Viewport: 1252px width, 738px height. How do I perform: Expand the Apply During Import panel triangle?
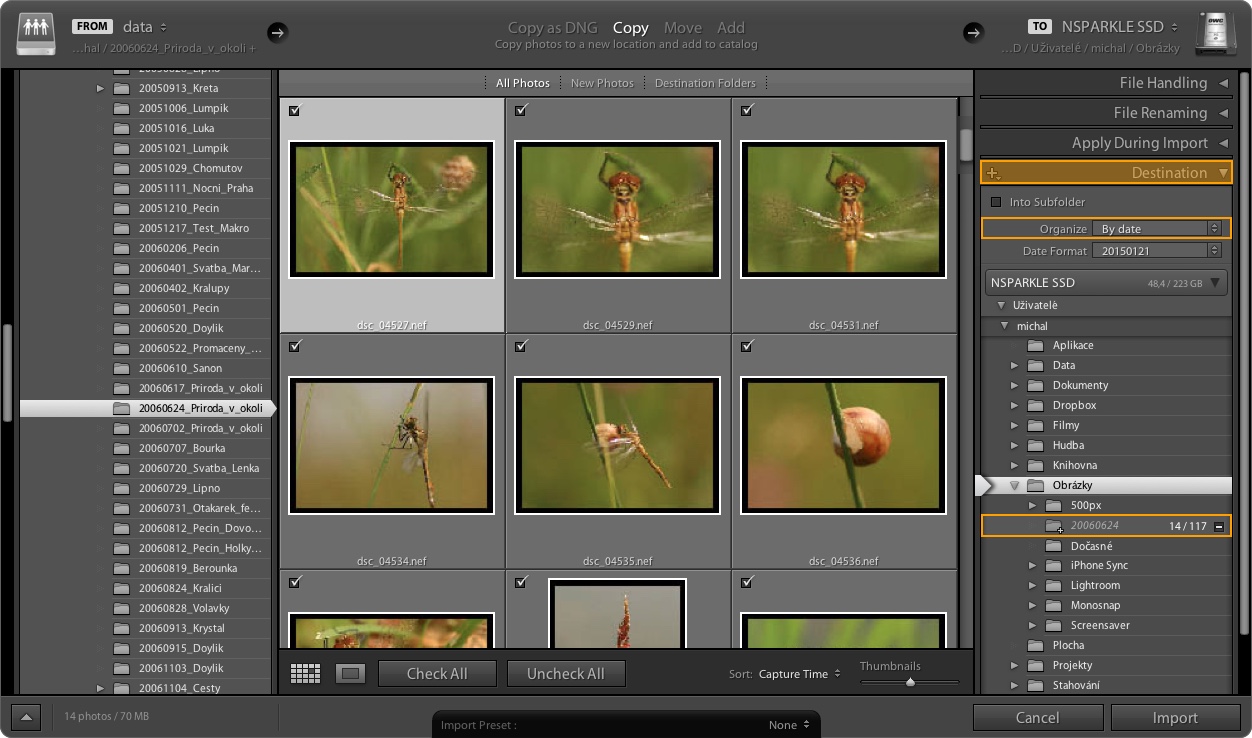(1222, 143)
